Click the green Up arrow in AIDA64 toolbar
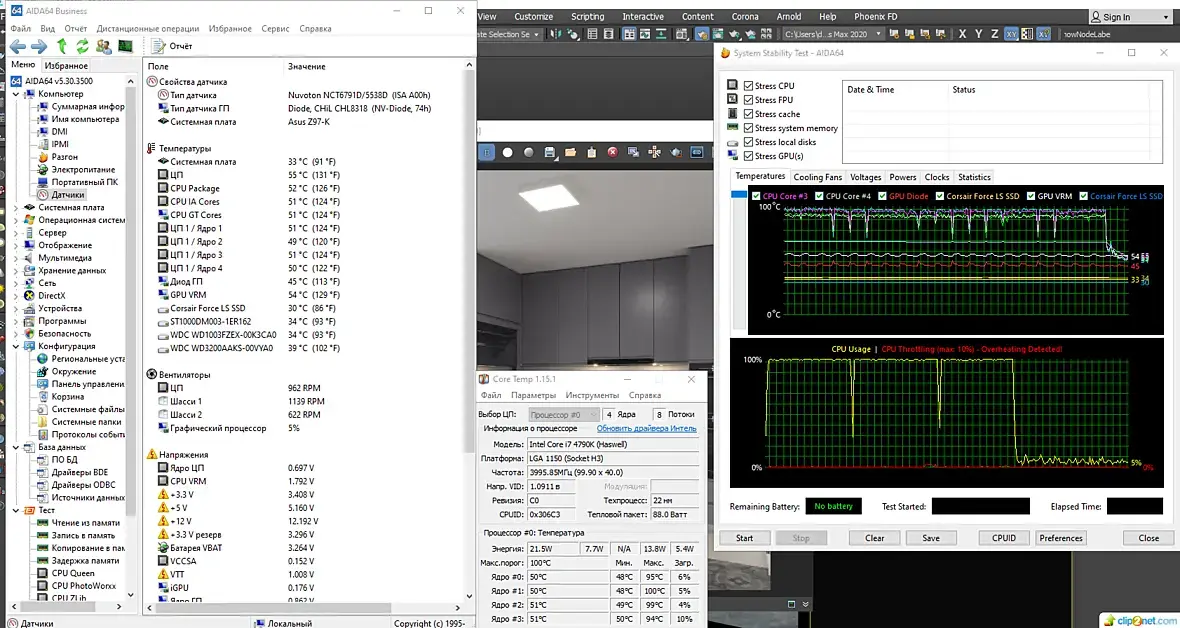This screenshot has height=628, width=1180. pos(62,46)
